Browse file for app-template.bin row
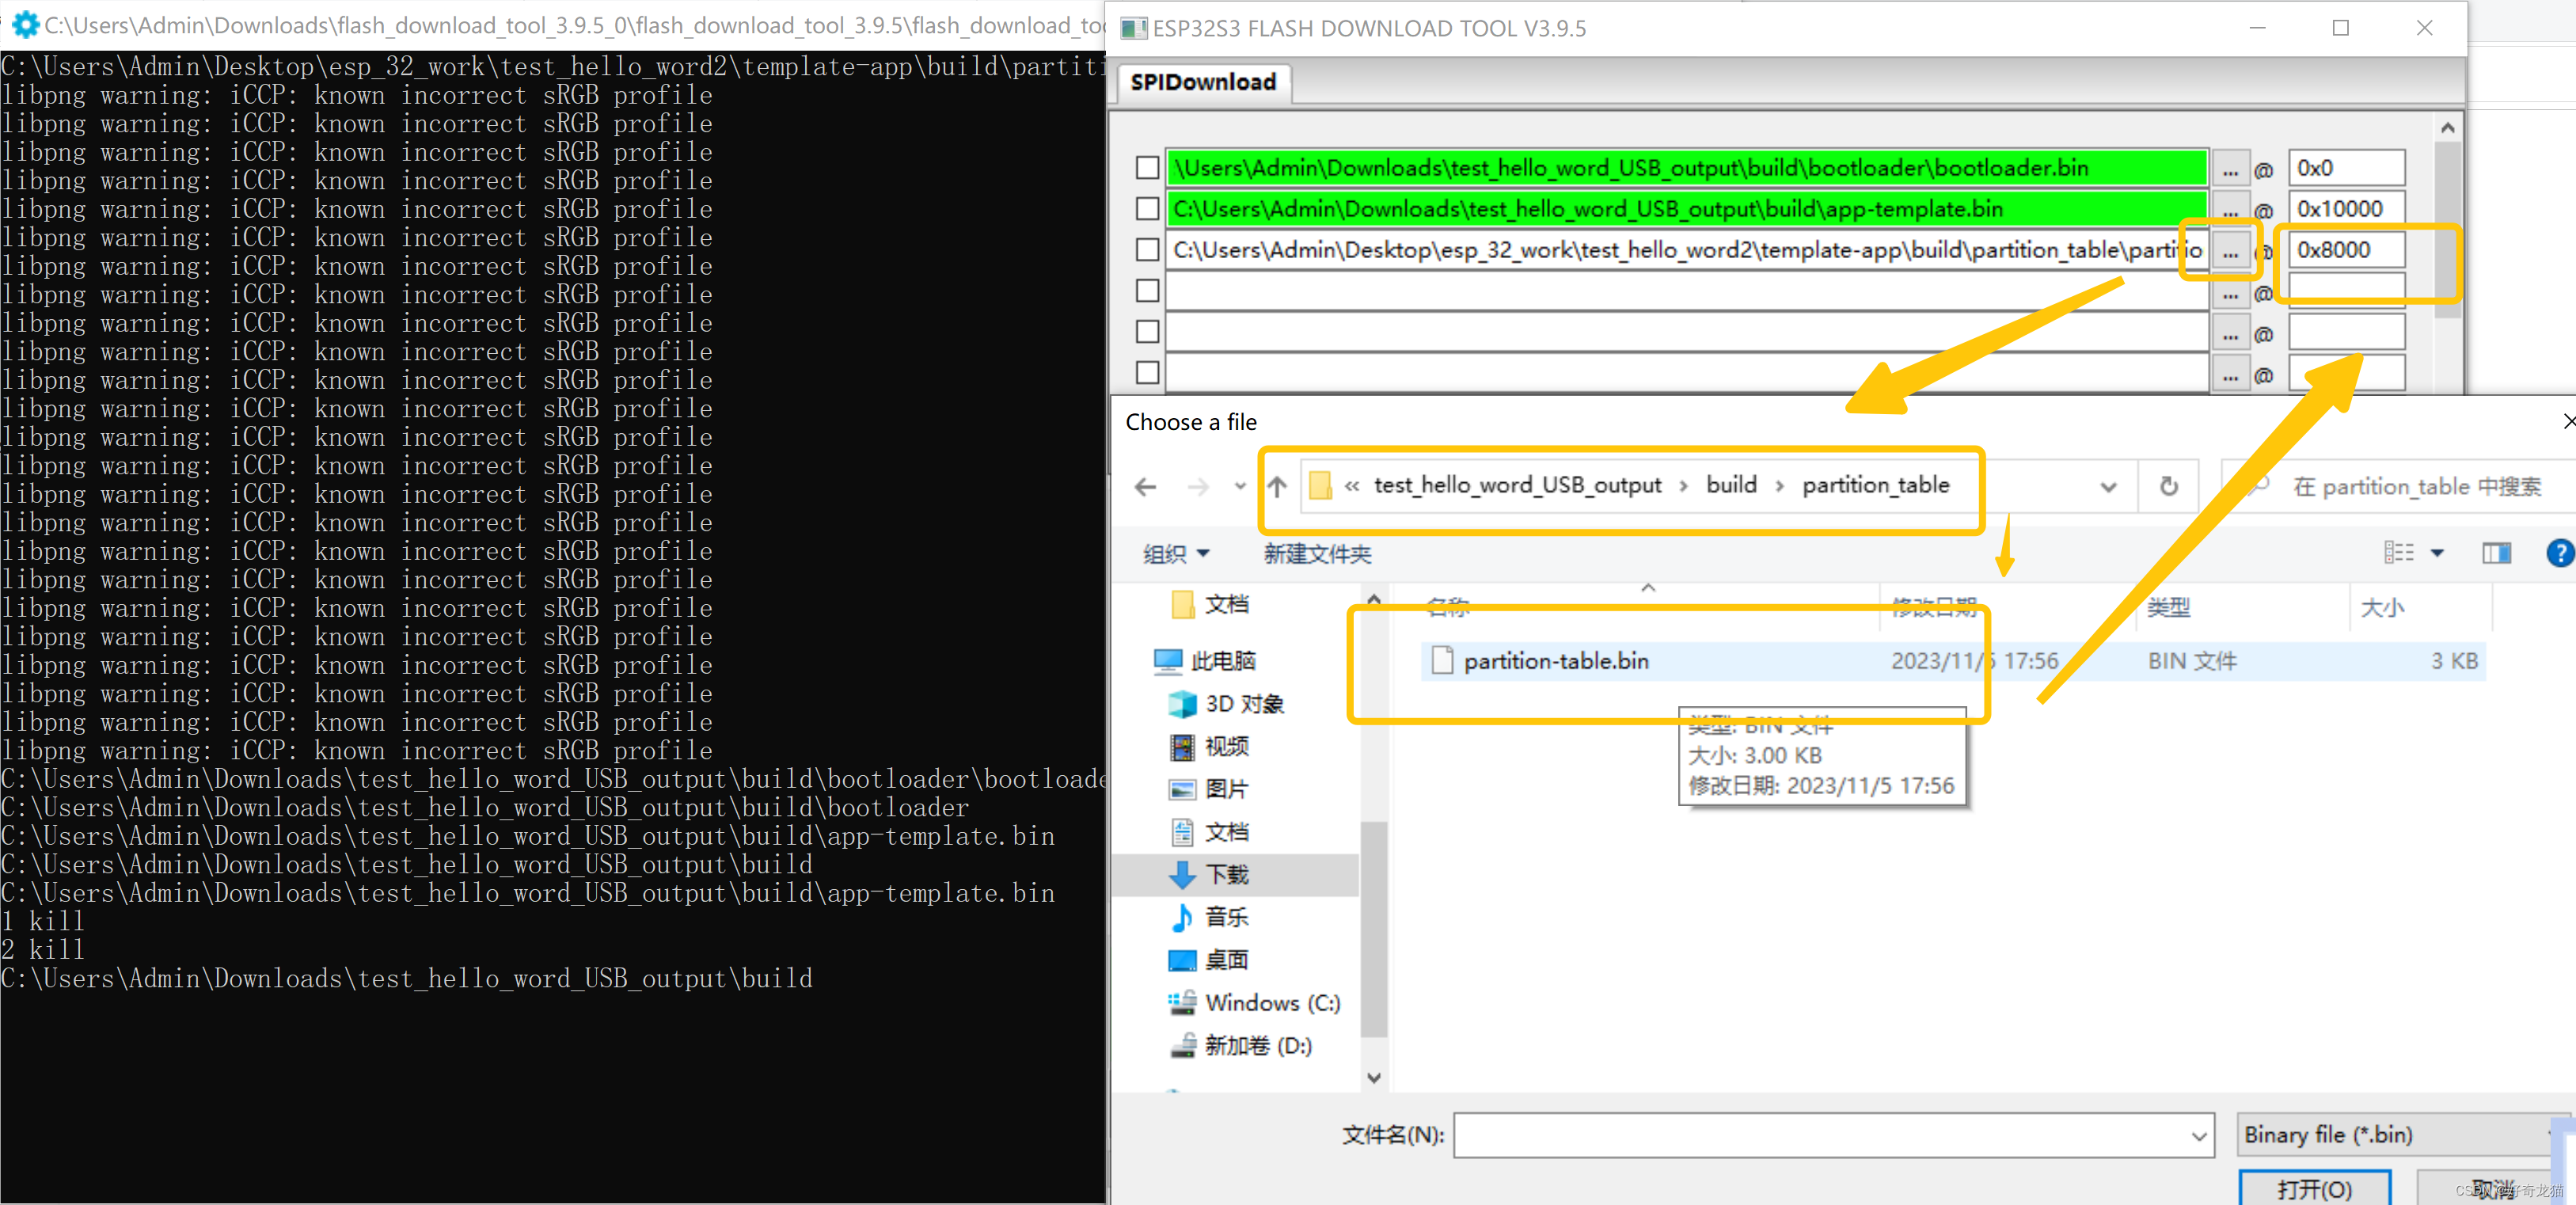 2230,210
